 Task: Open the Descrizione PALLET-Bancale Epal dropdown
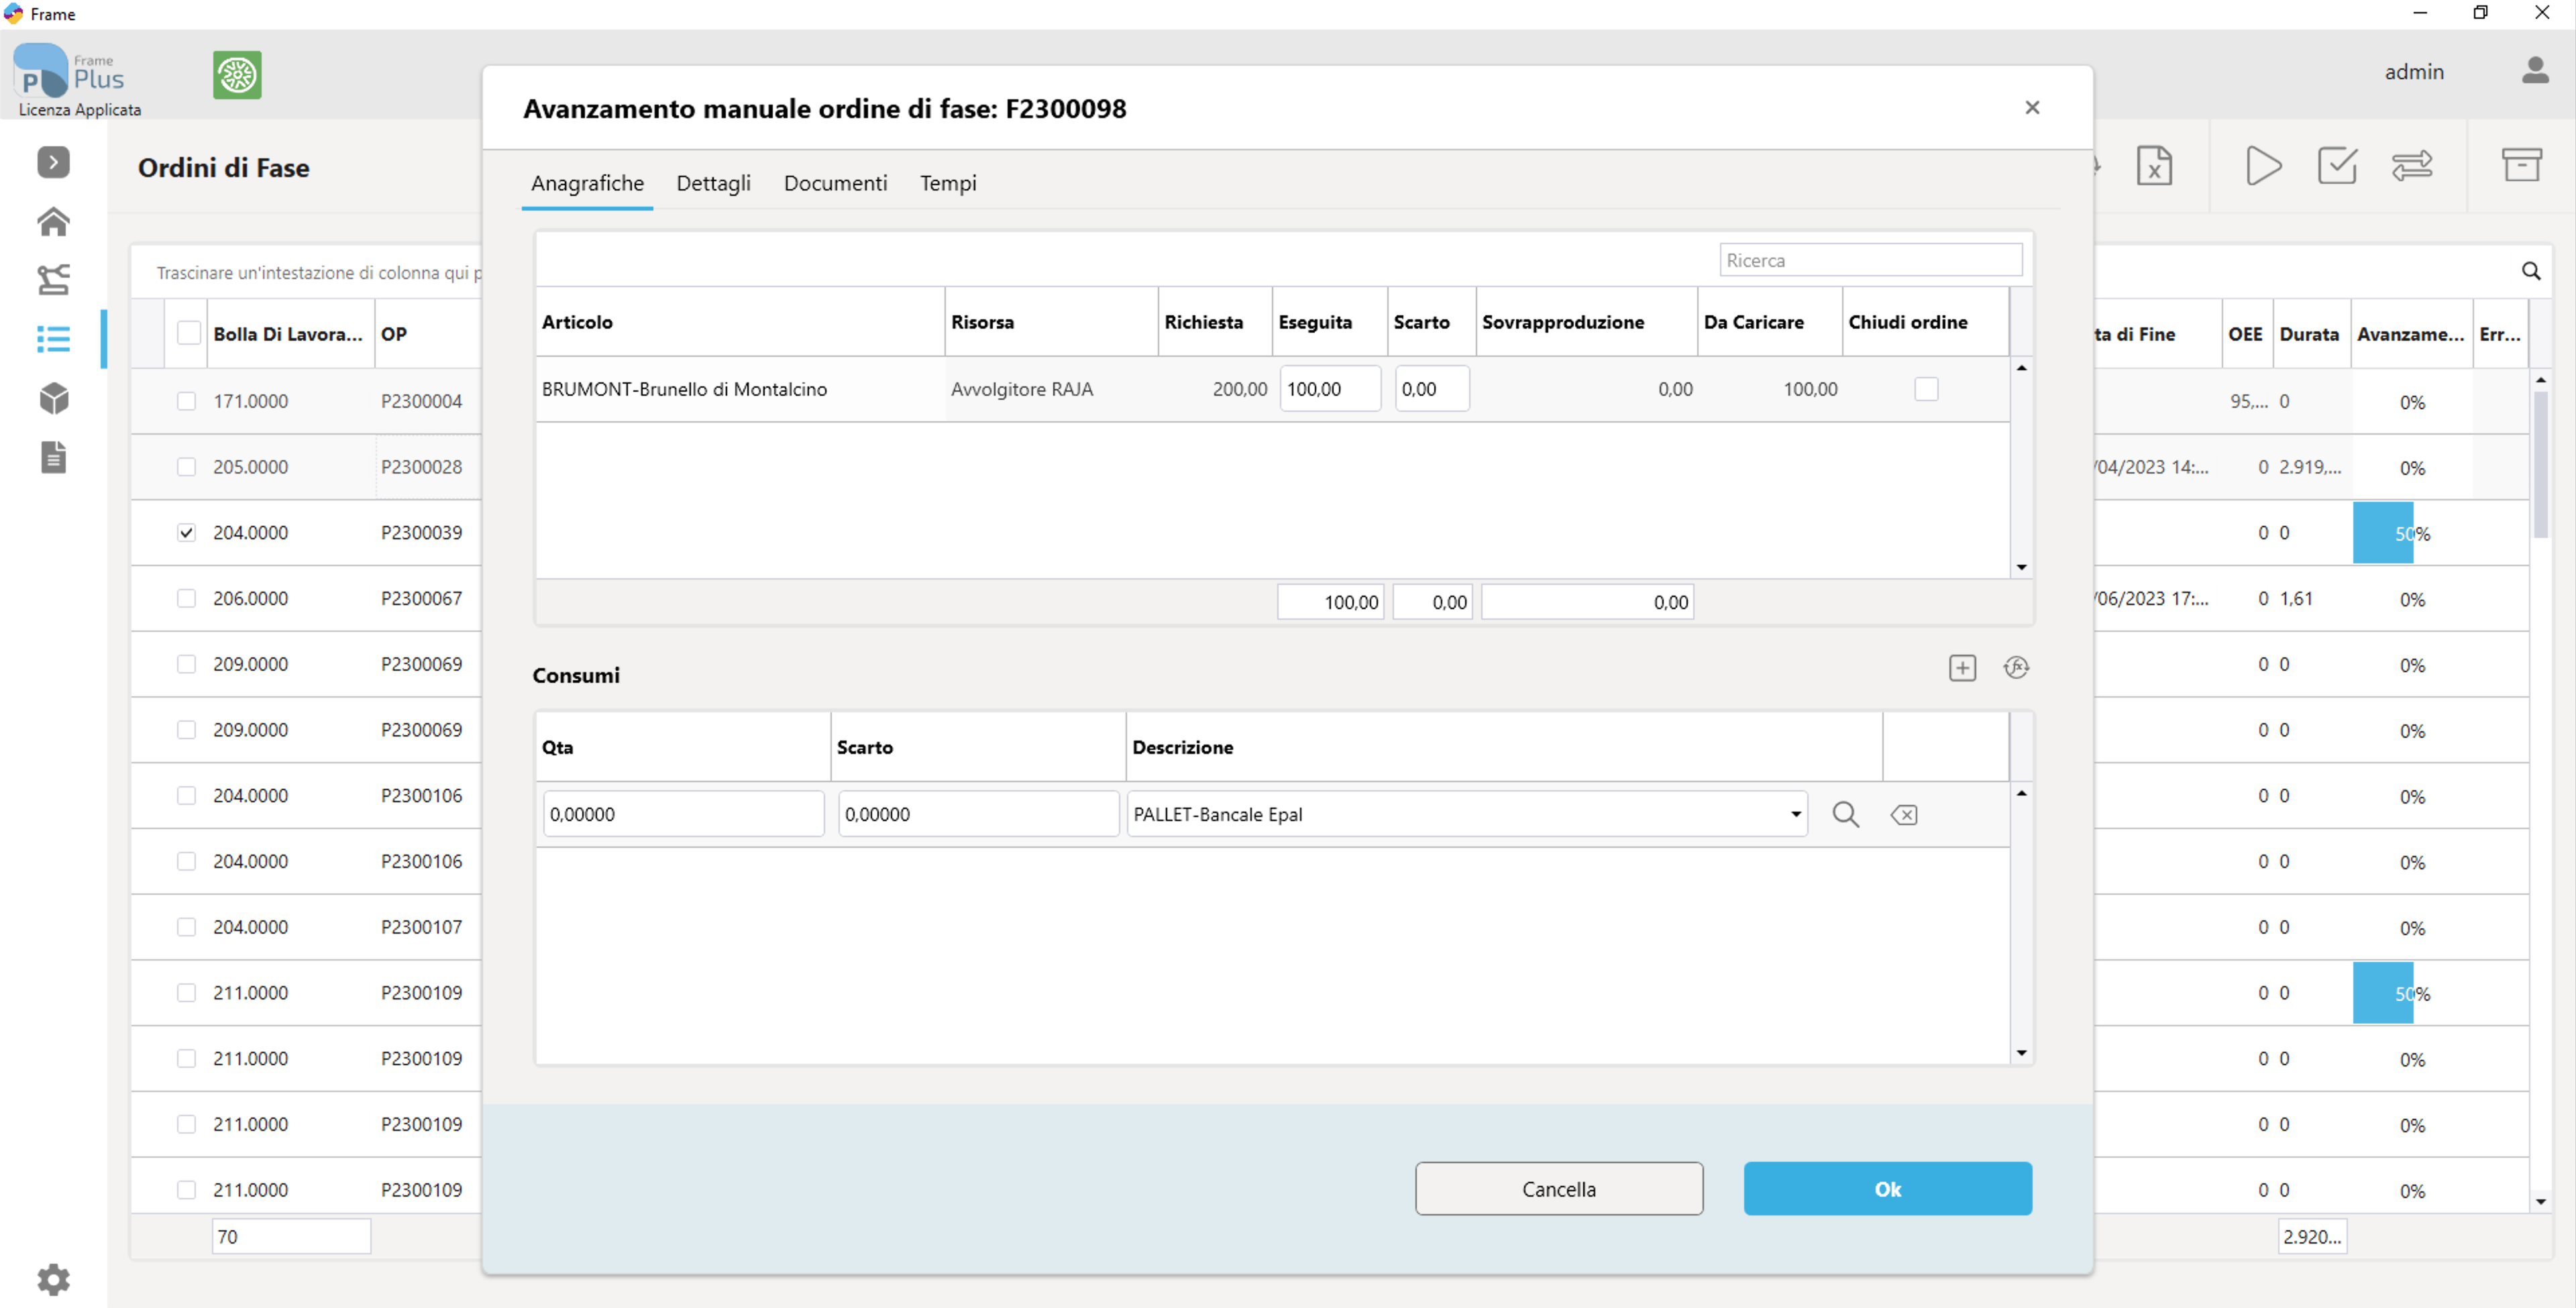(x=1795, y=814)
